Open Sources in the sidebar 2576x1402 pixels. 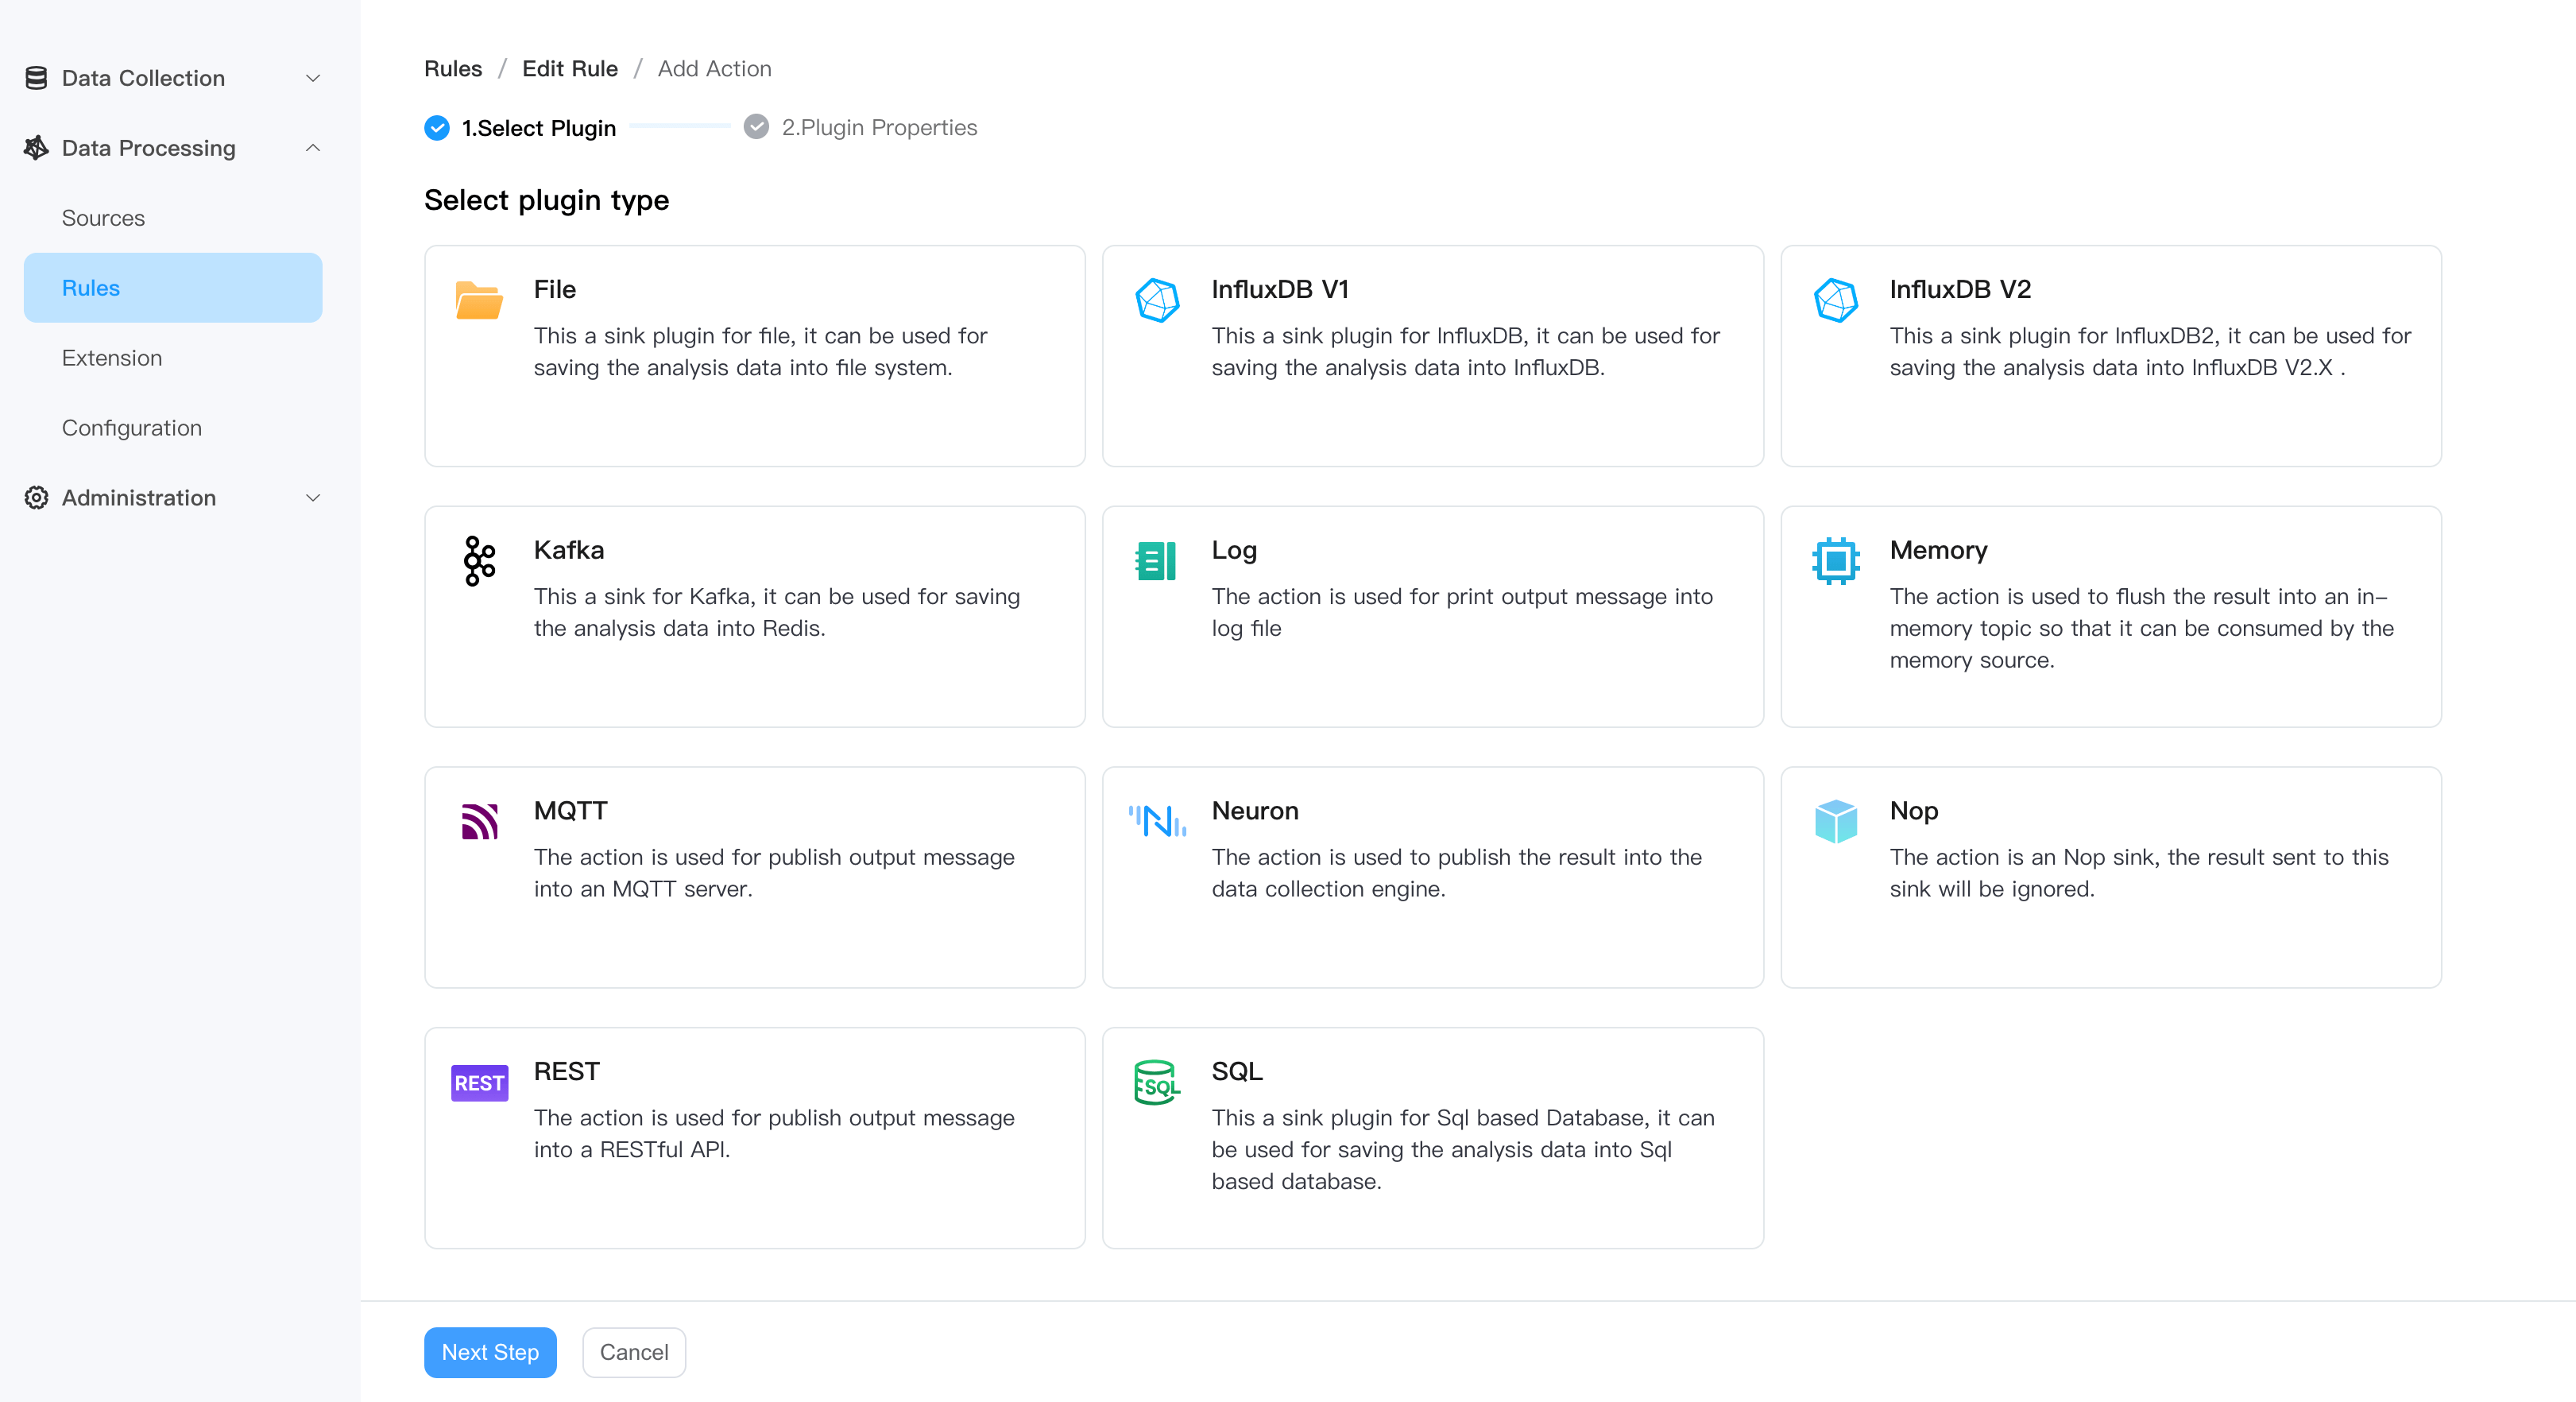(x=103, y=218)
